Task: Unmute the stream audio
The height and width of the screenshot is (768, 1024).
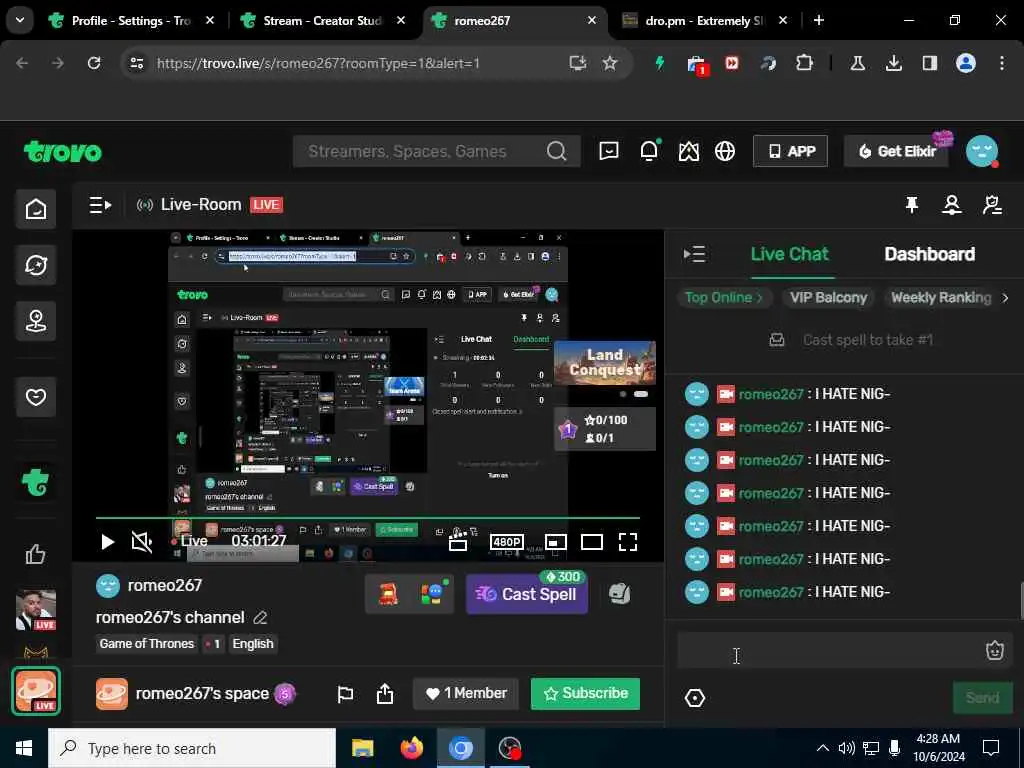Action: [142, 542]
